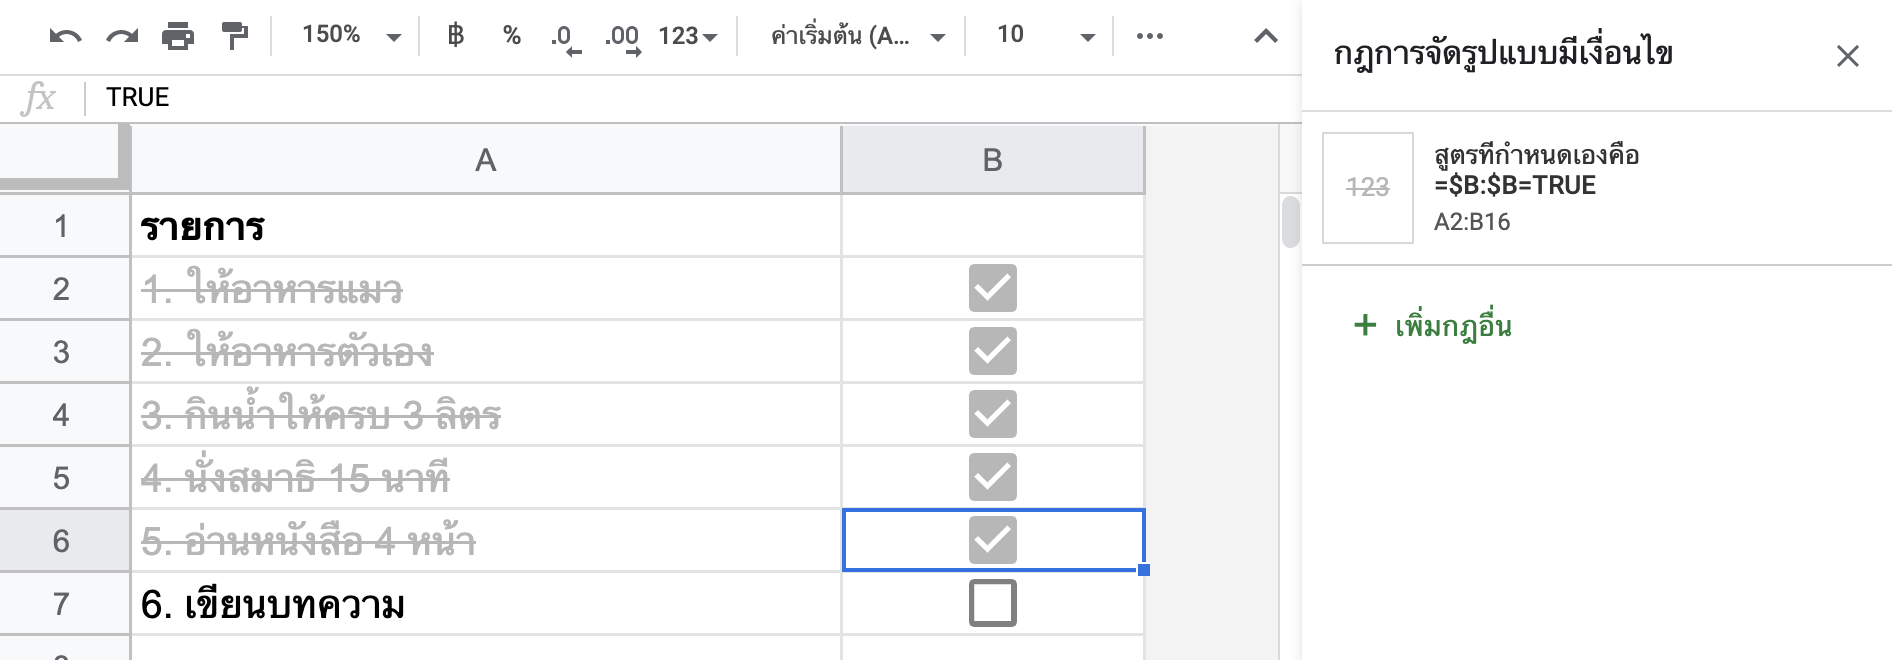The image size is (1892, 660).
Task: Open the default font family dropdown
Action: click(857, 36)
